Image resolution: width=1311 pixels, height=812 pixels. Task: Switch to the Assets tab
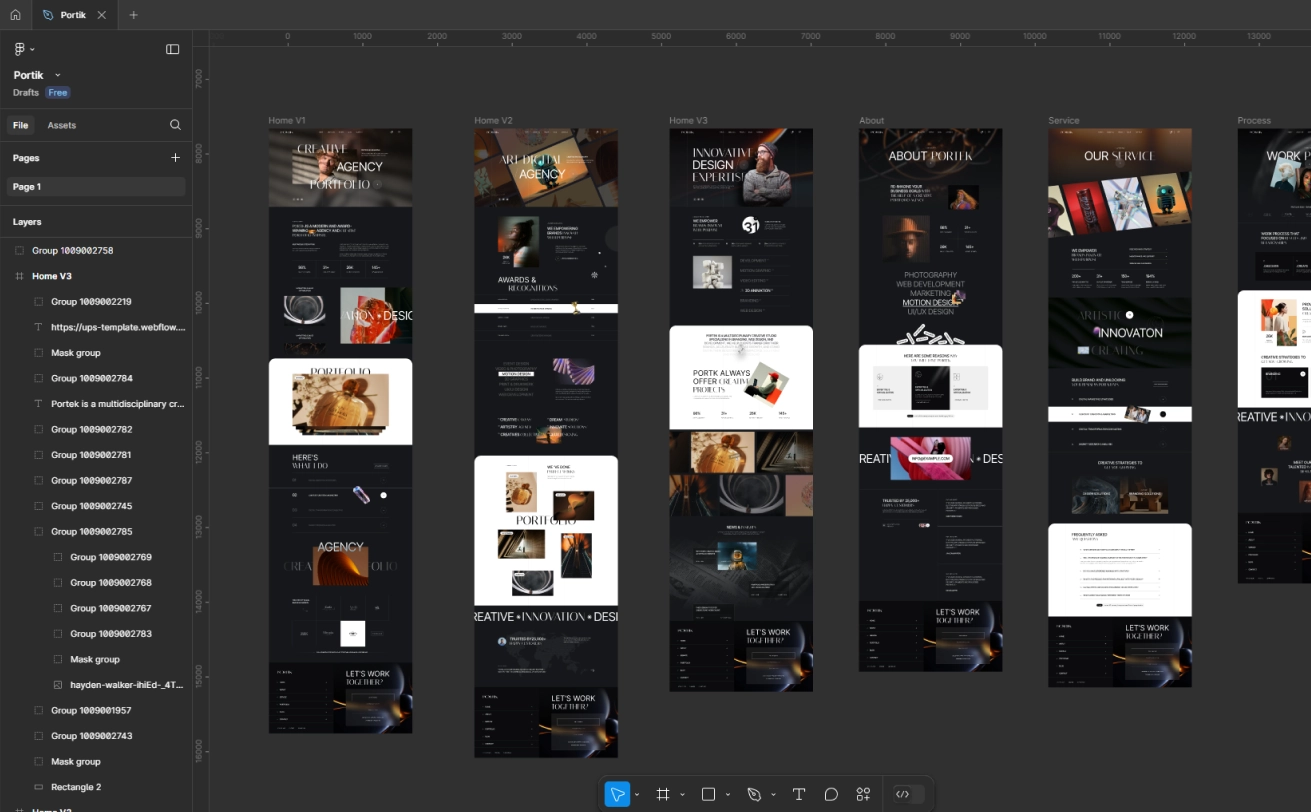tap(62, 125)
